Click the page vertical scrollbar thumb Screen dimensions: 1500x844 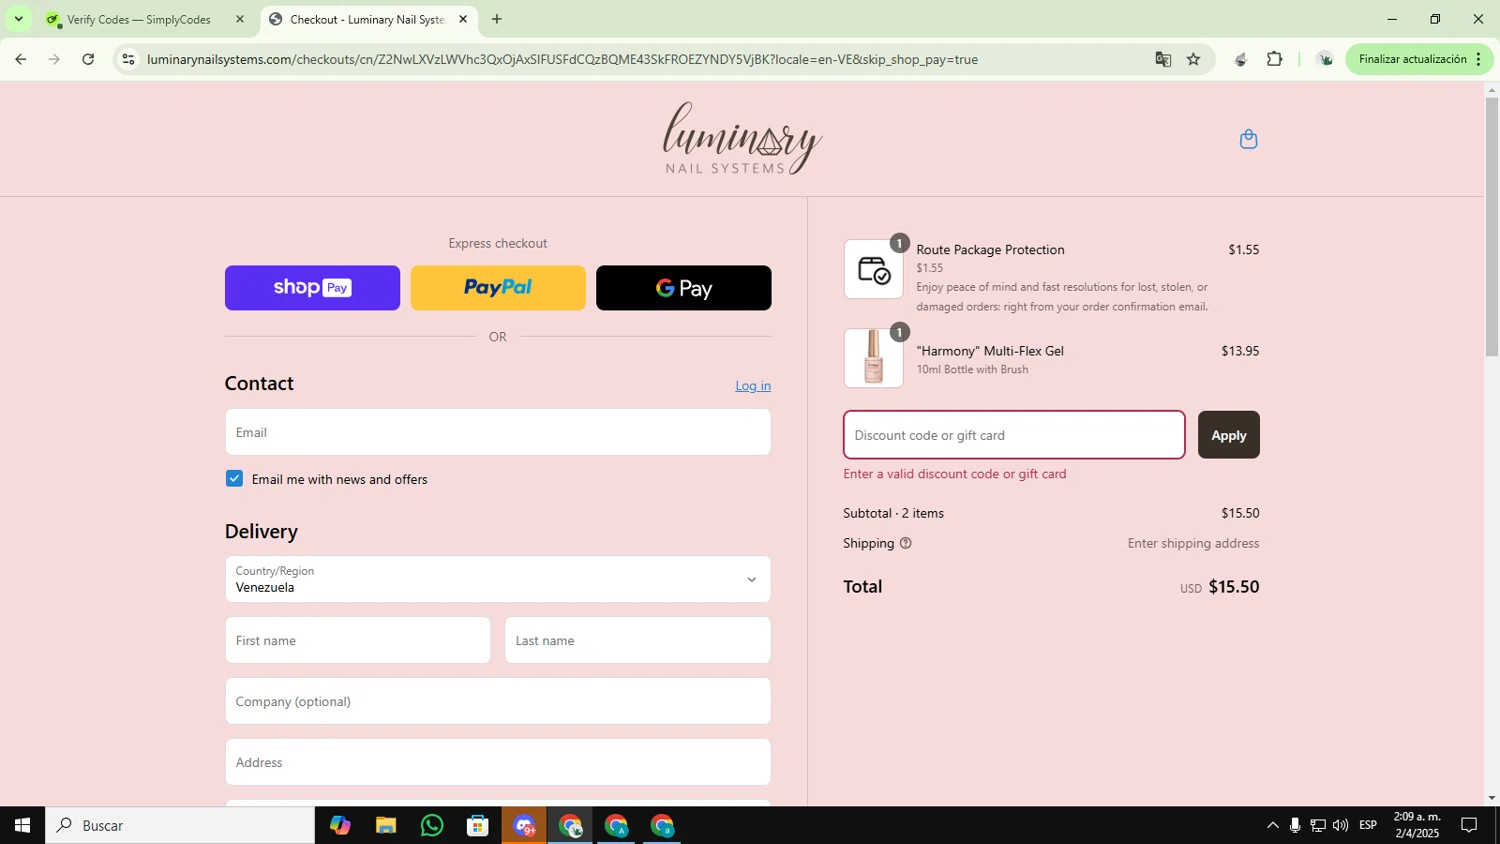[1491, 227]
